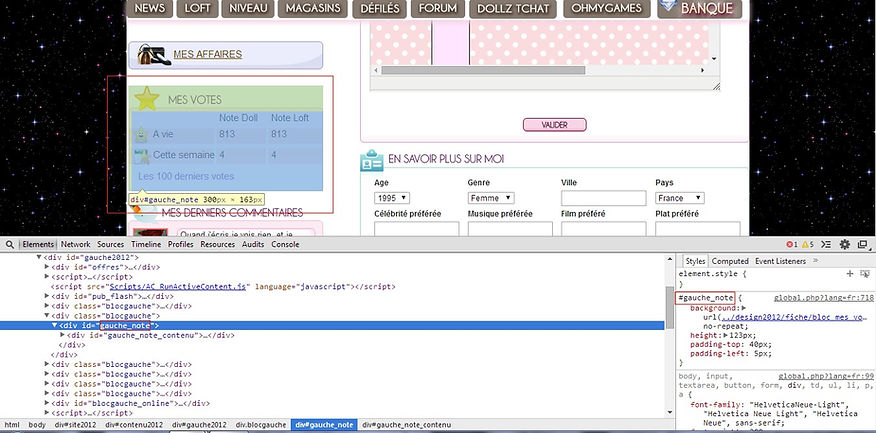
Task: Open Les 100 derniers votes link
Action: click(x=186, y=177)
